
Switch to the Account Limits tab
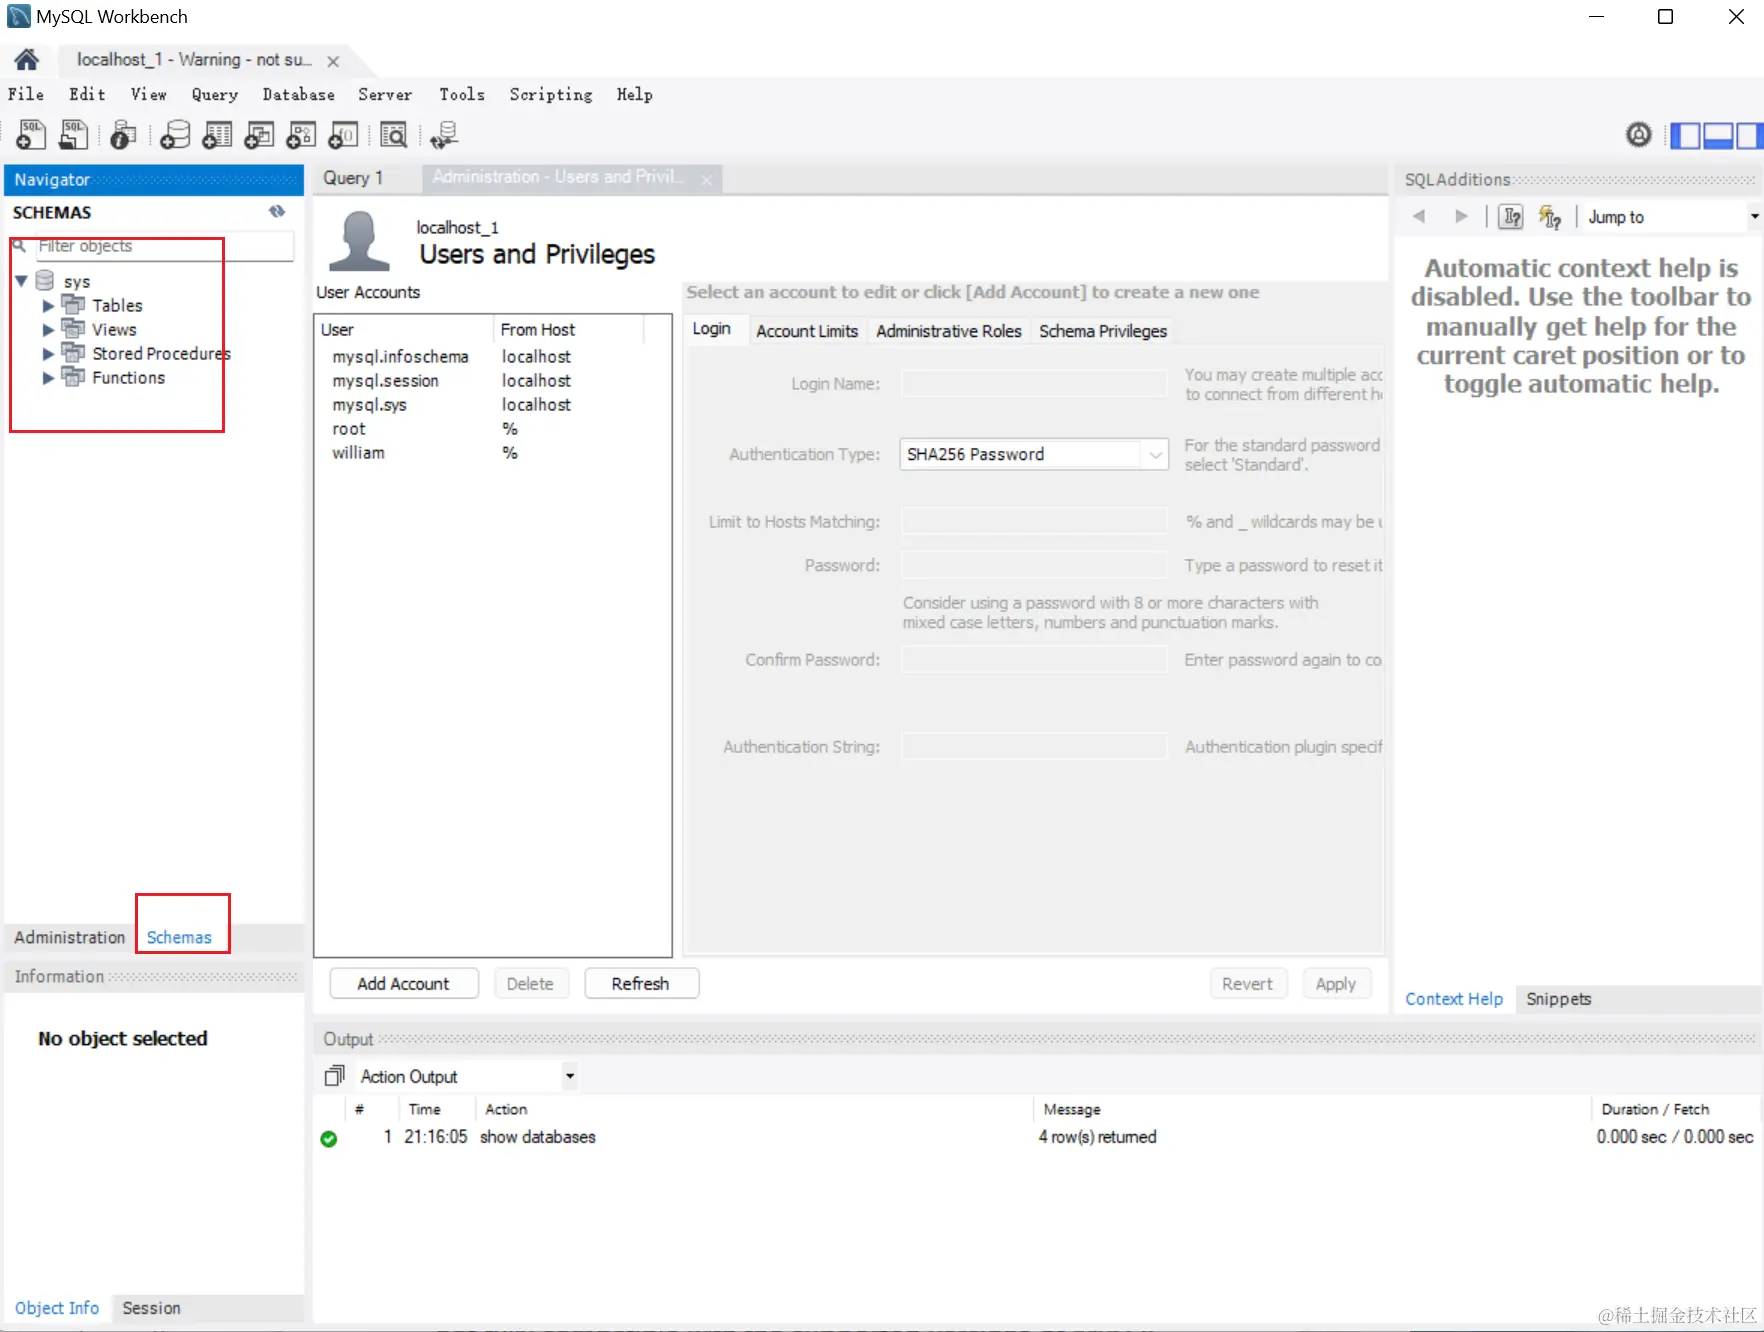click(807, 331)
